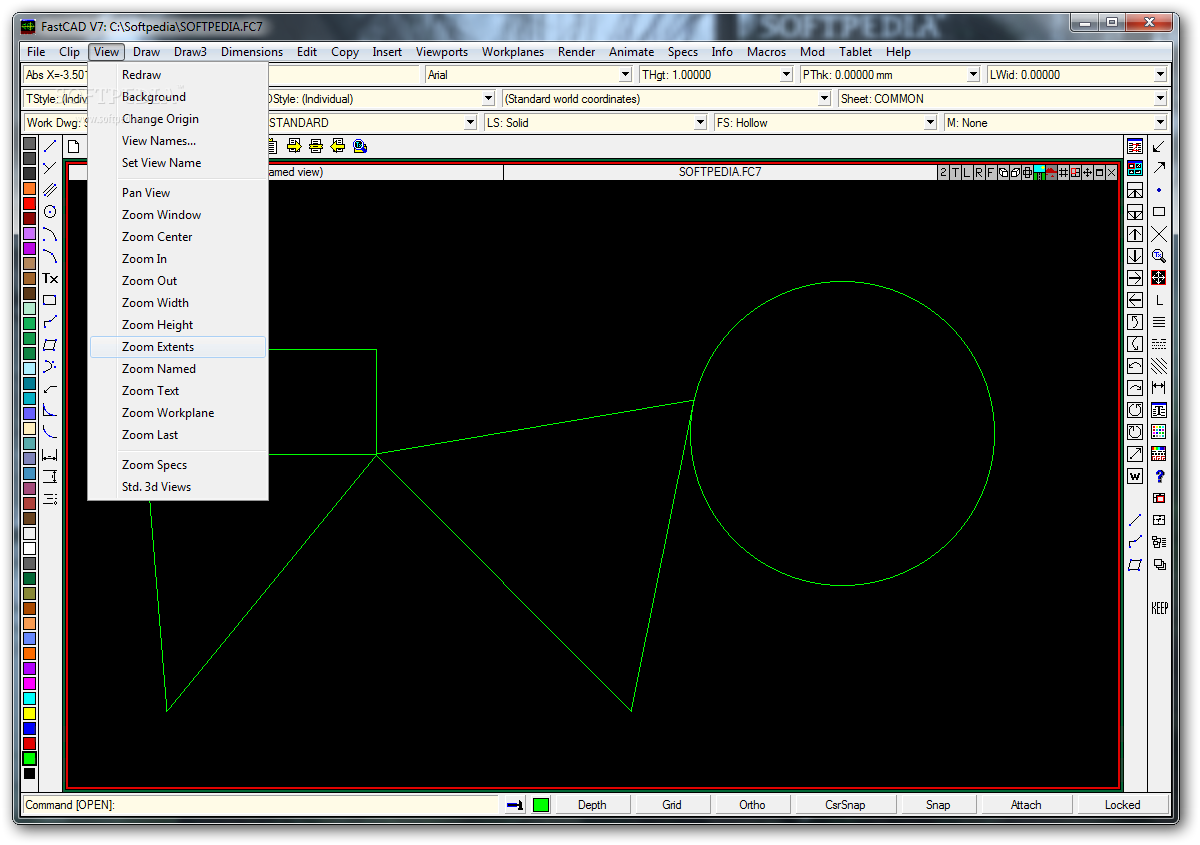Select the Tx text tool

pyautogui.click(x=50, y=278)
